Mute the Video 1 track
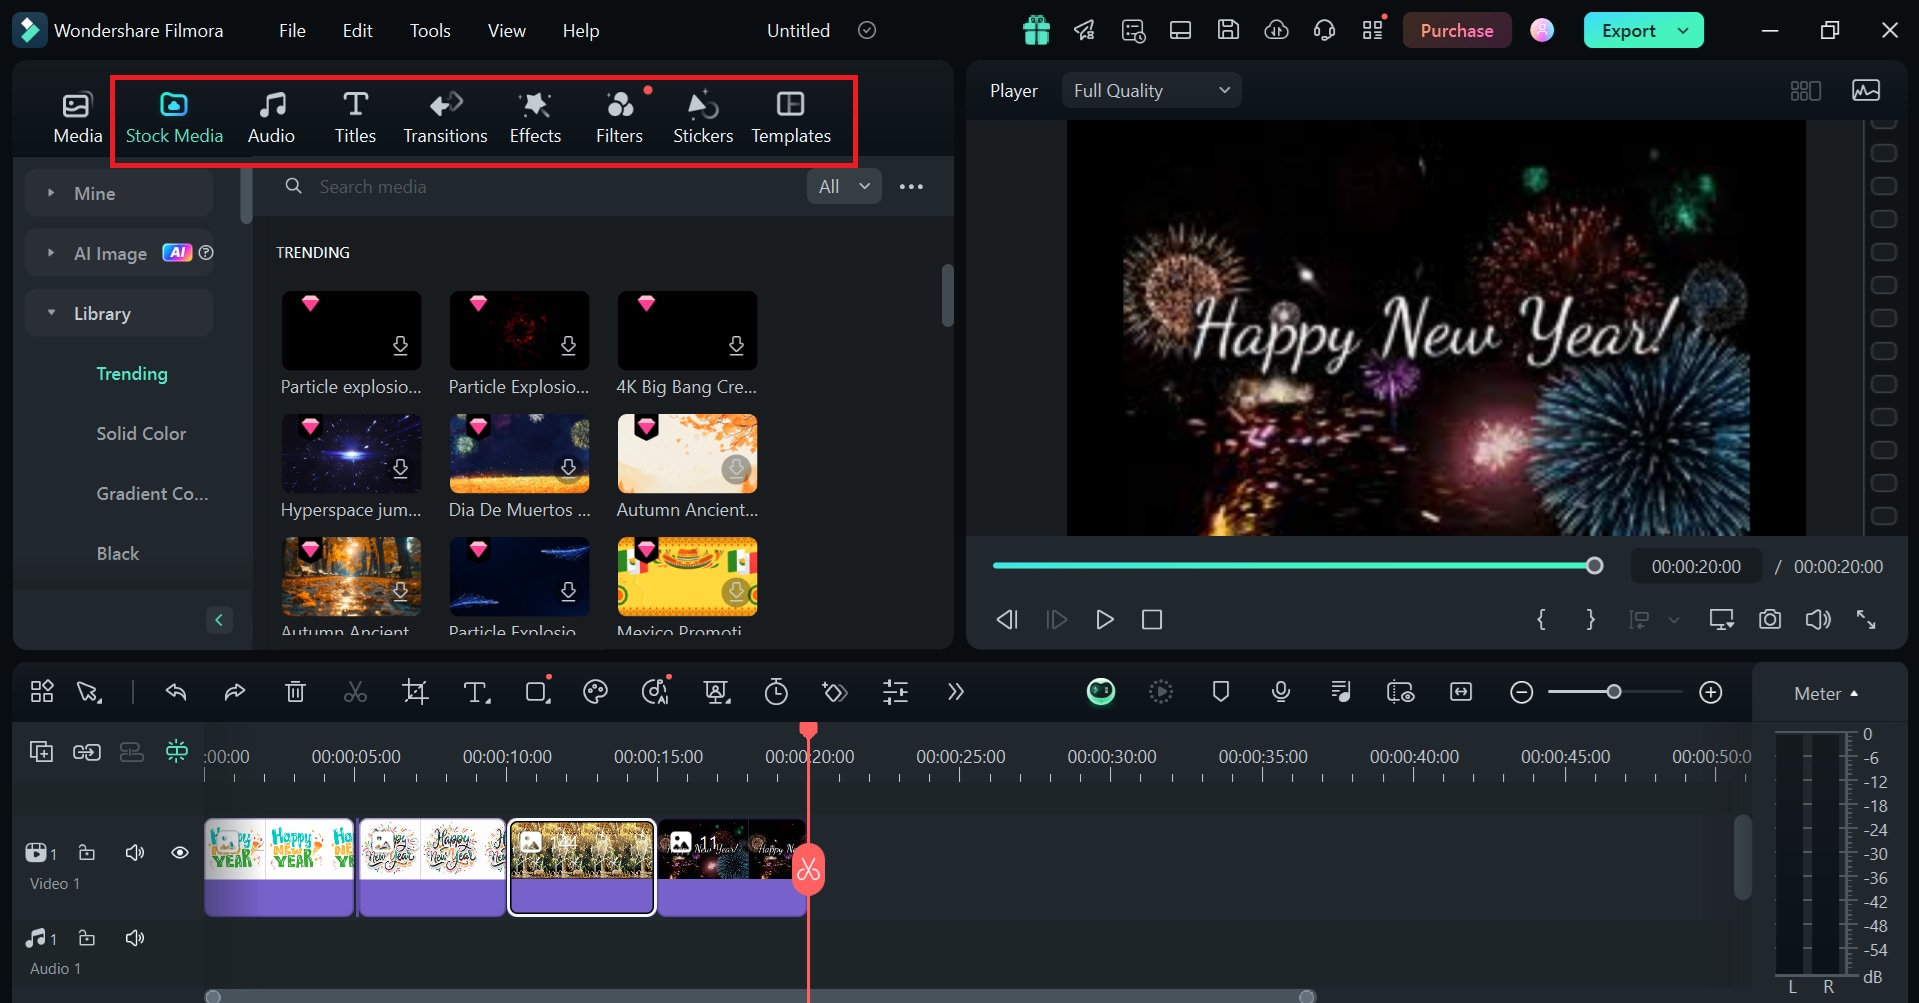This screenshot has width=1919, height=1003. coord(135,853)
